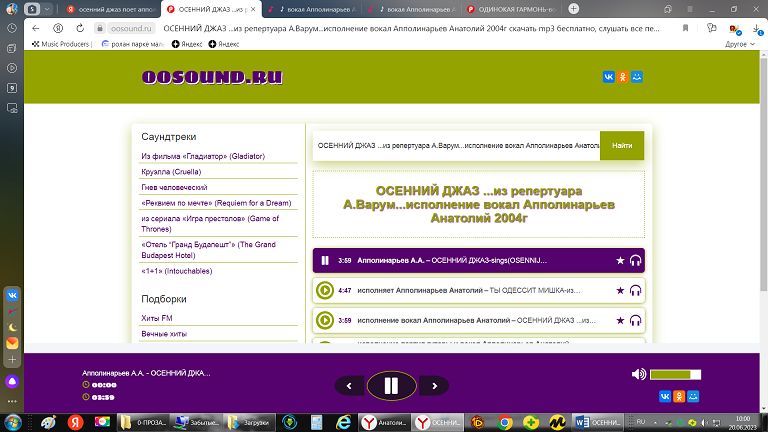Expand the Другое bookmarks folder

click(740, 44)
